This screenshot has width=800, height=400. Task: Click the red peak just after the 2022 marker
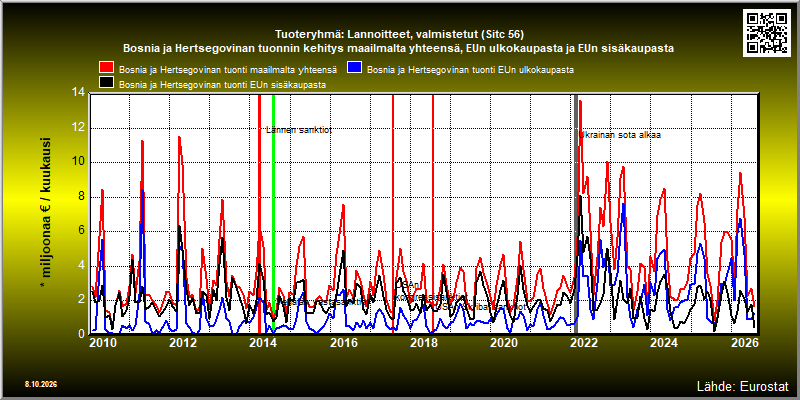tap(581, 102)
